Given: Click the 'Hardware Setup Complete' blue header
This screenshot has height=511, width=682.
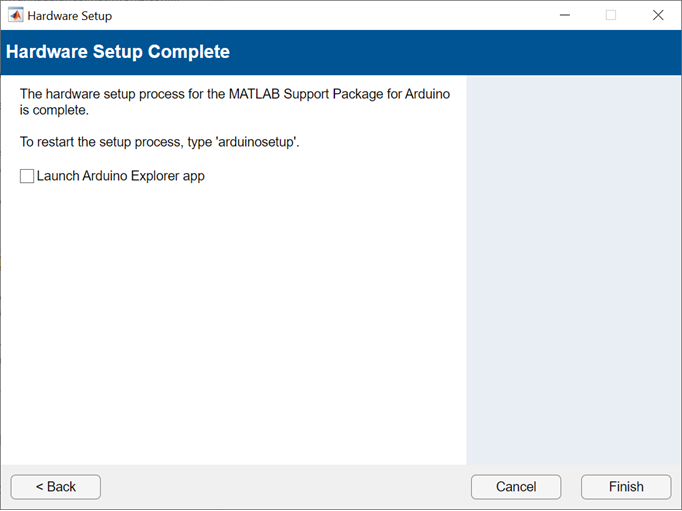Looking at the screenshot, I should coord(118,52).
